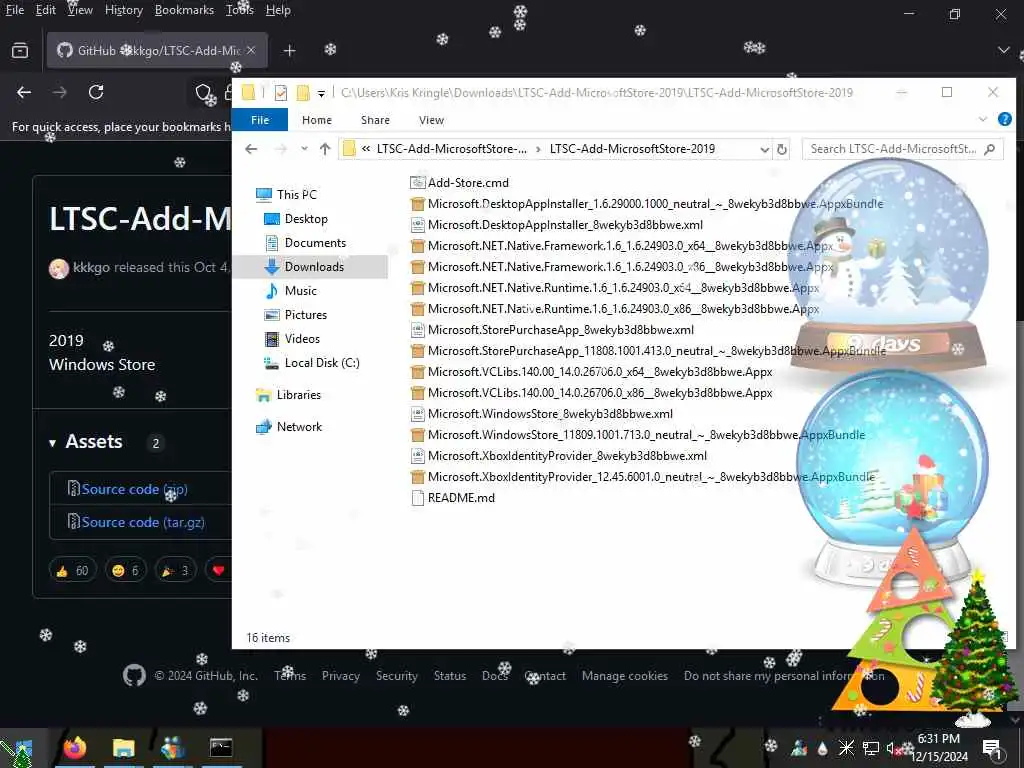The image size is (1024, 768).
Task: Select Microsoft.XboxIdentityProvider_8wekyb3d8bbwe.xml file
Action: [558, 456]
